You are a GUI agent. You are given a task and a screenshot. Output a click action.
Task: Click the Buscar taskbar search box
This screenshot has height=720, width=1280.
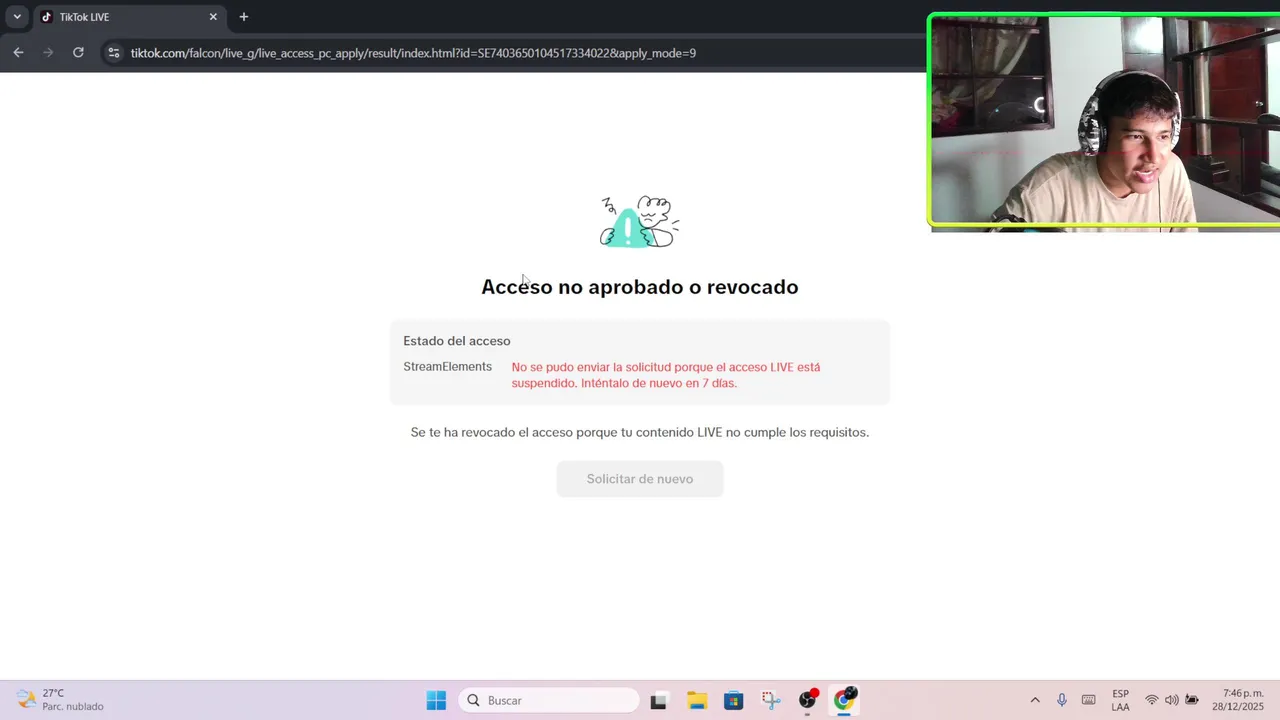549,700
